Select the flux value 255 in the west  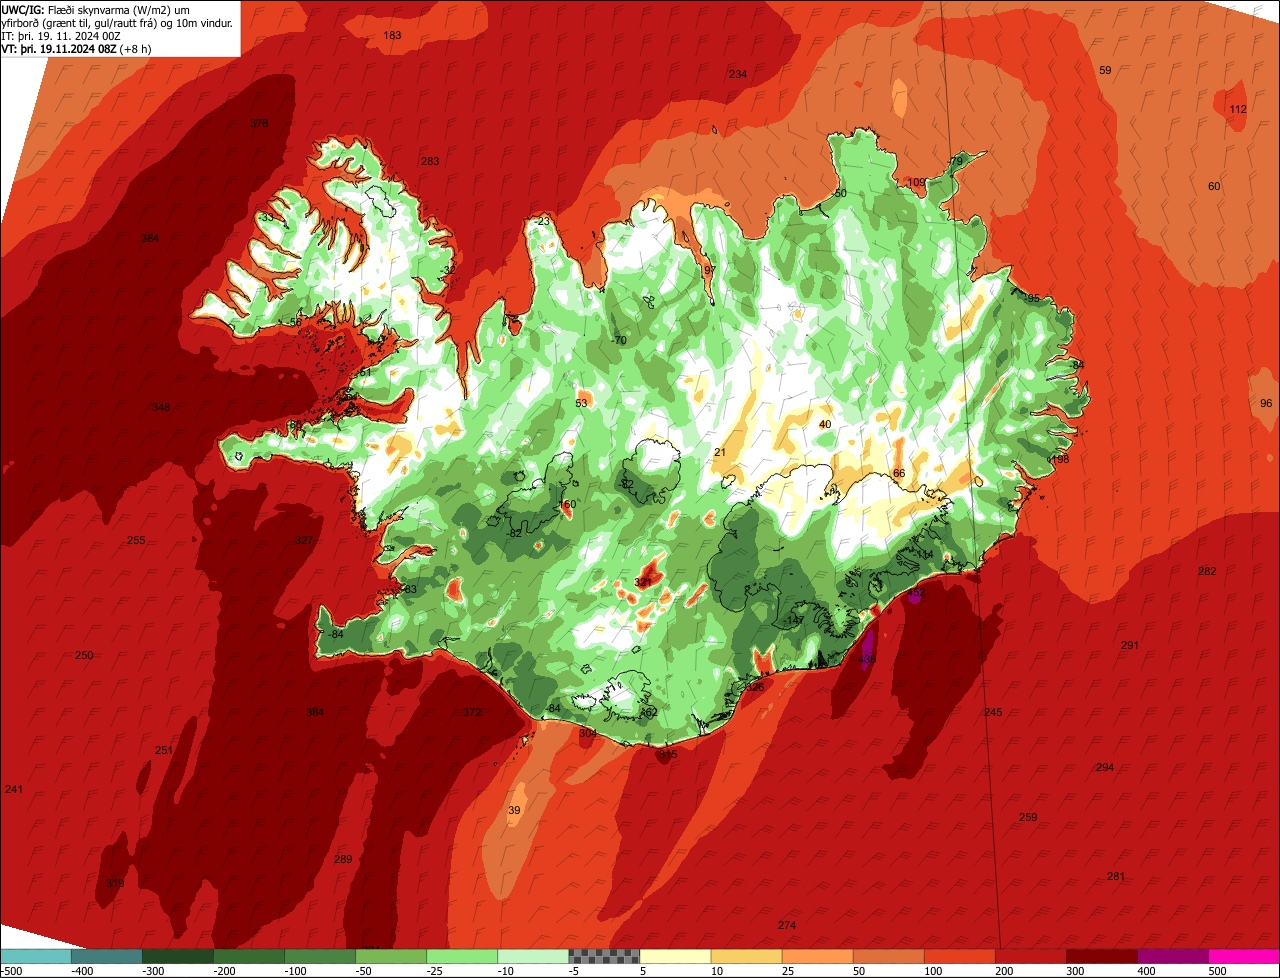[136, 540]
